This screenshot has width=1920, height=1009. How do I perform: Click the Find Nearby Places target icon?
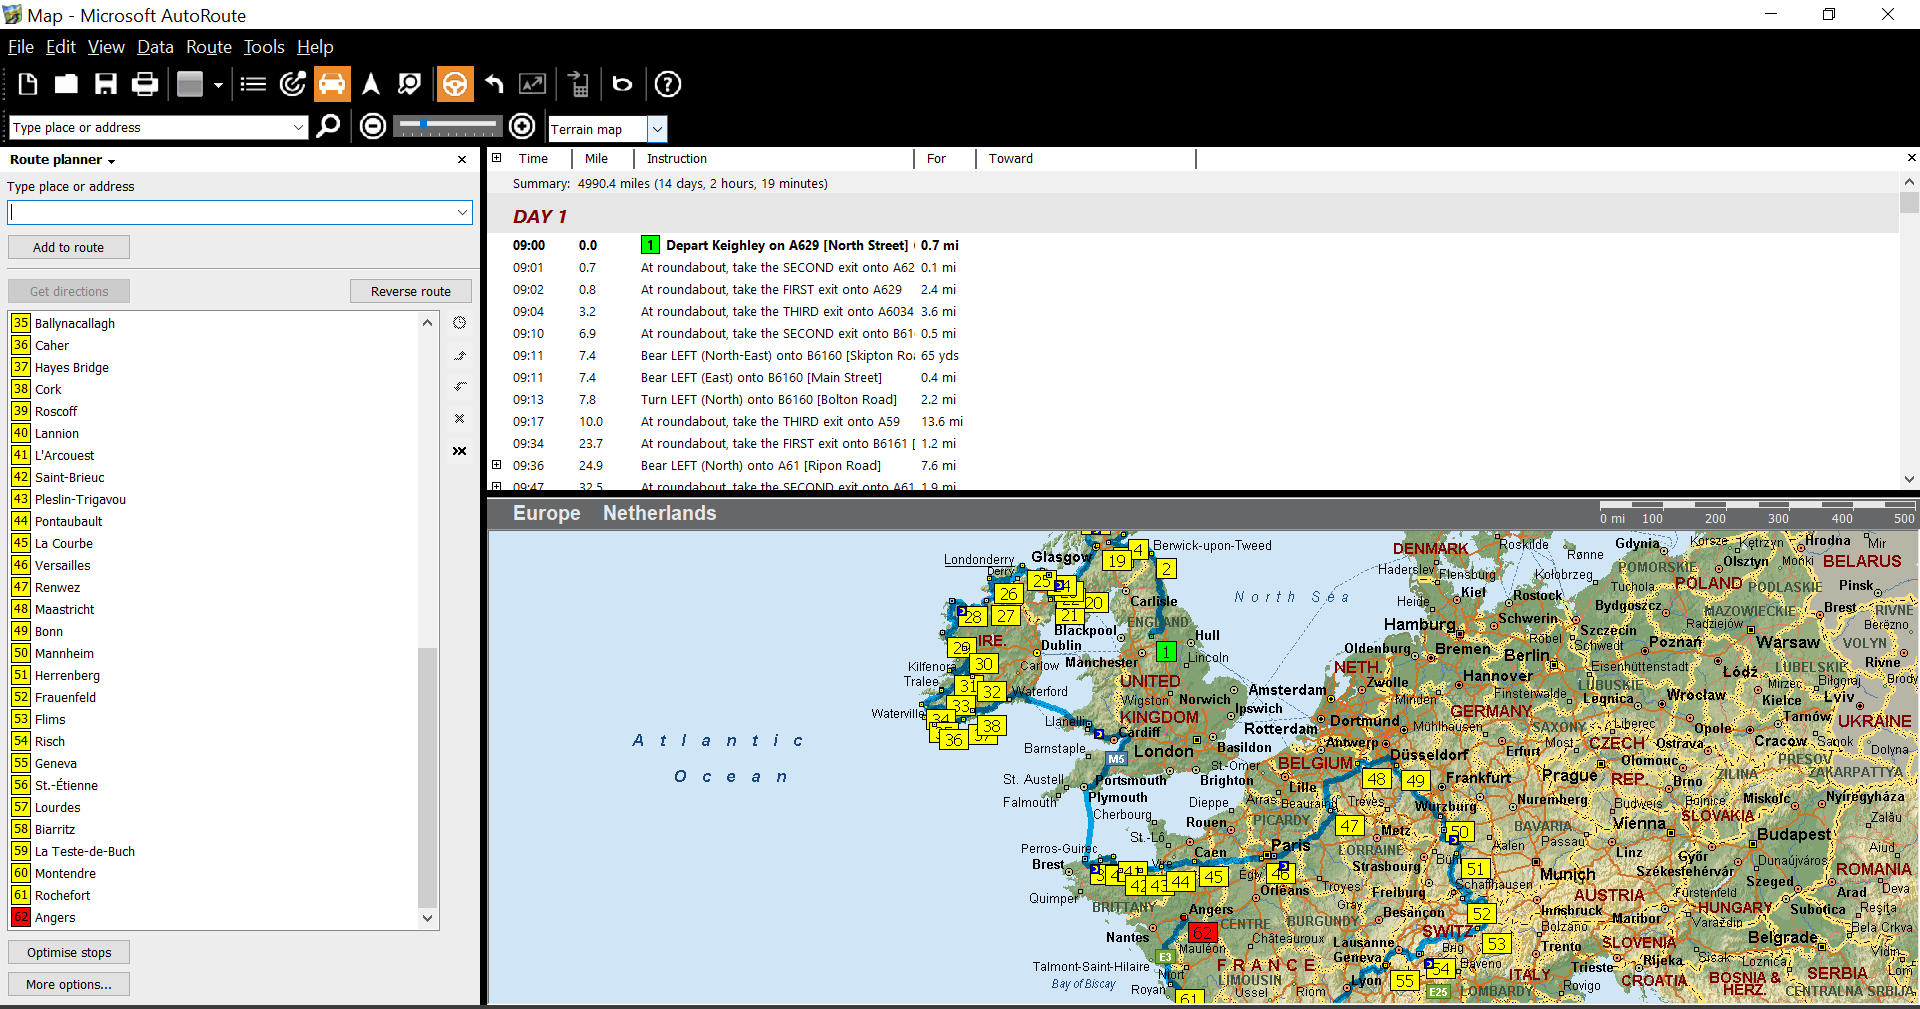click(293, 84)
